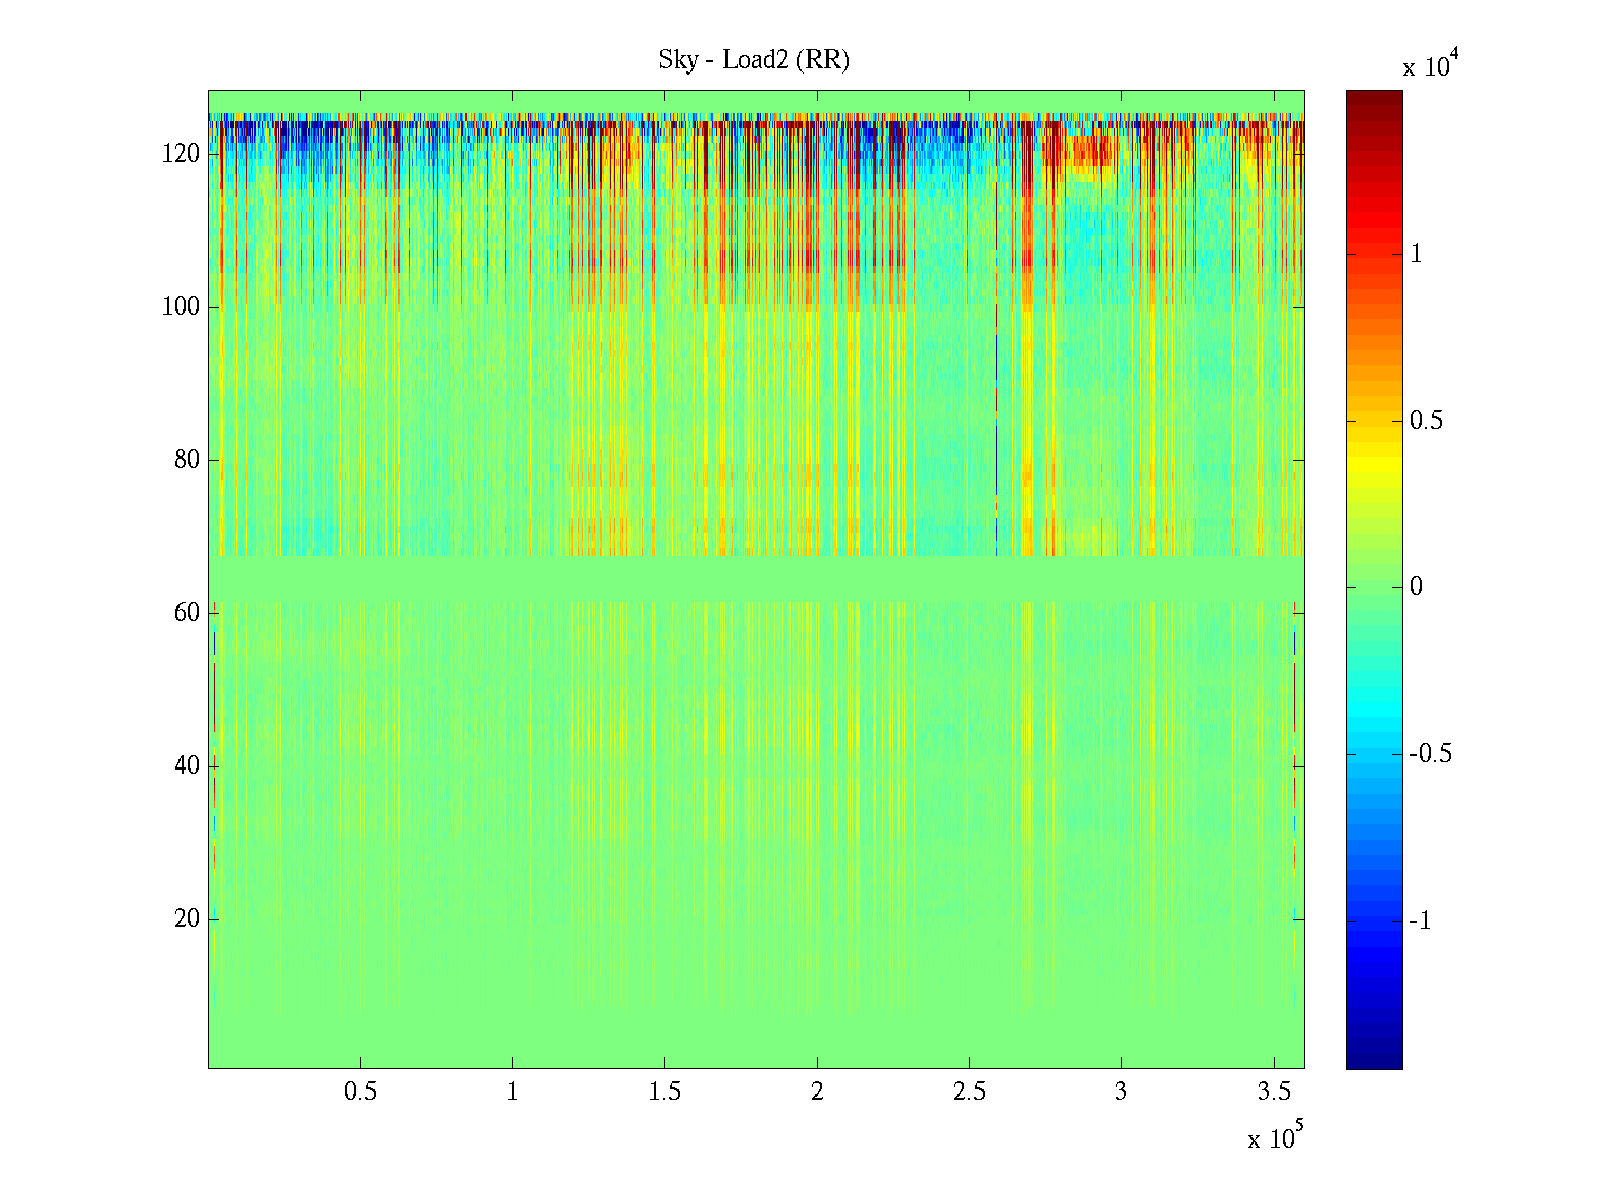Click the colorbar tick label -0.5
This screenshot has width=1600, height=1200.
click(1430, 754)
